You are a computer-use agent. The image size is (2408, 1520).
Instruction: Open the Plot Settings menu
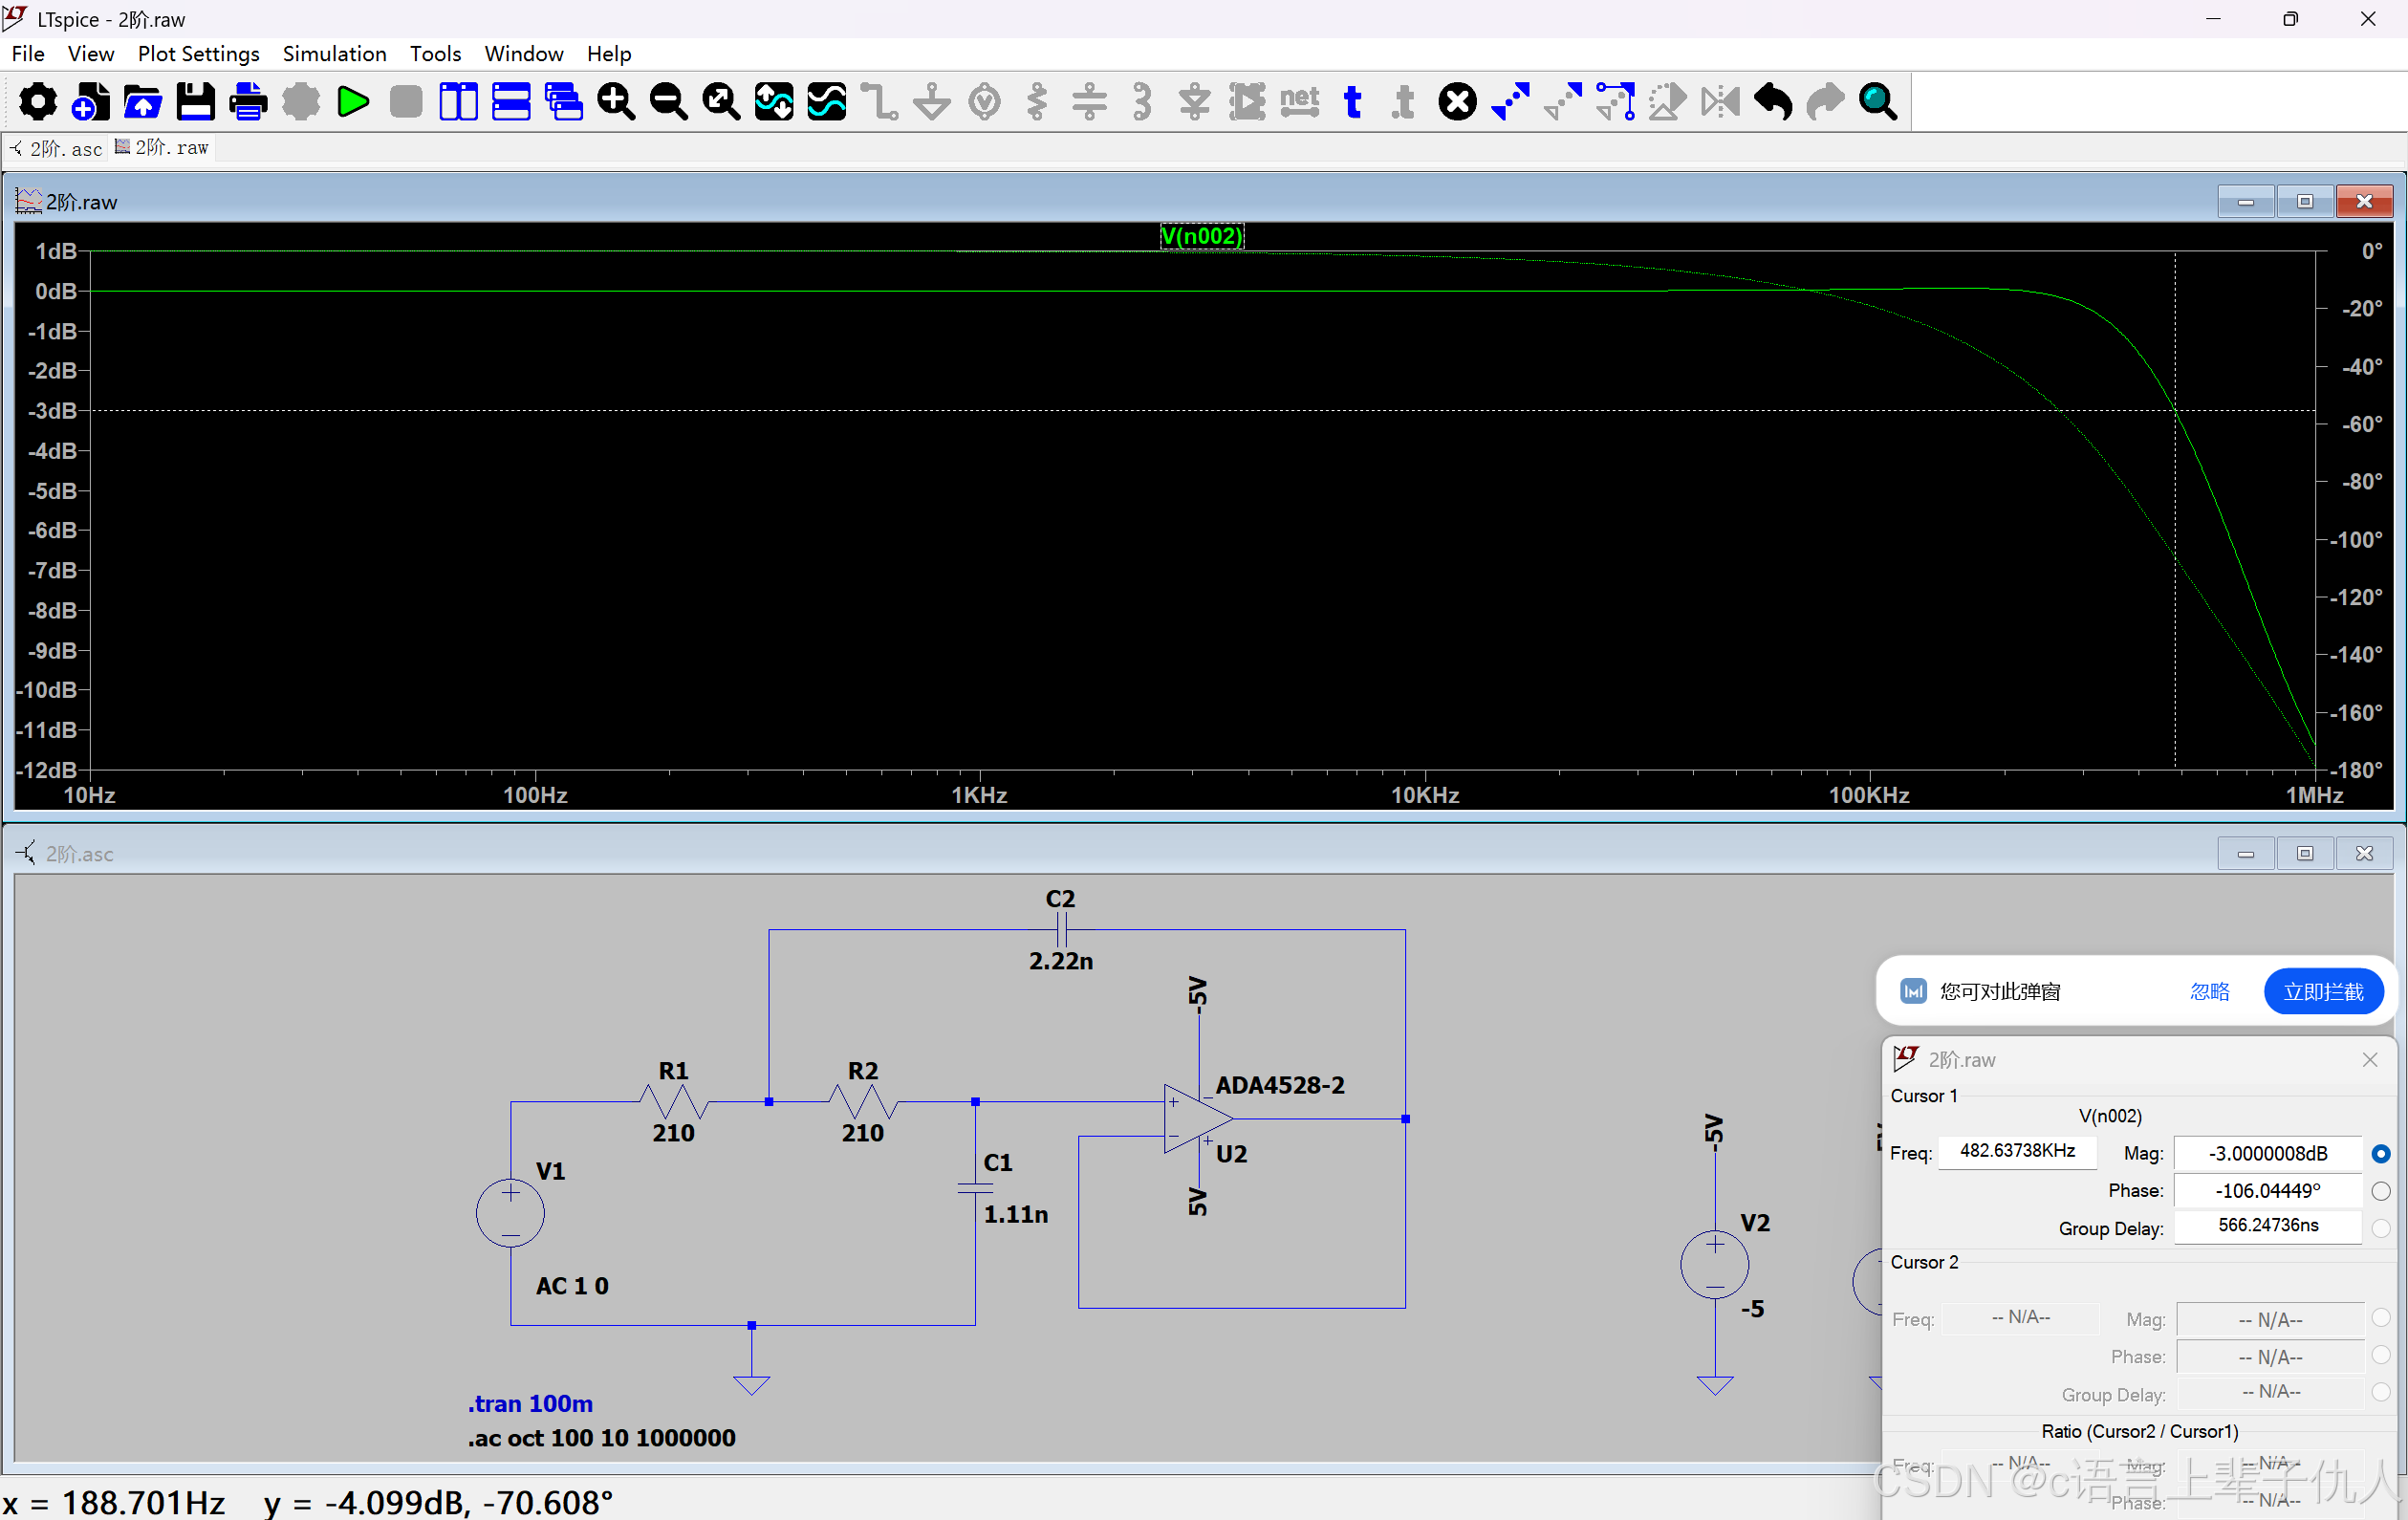pos(199,54)
